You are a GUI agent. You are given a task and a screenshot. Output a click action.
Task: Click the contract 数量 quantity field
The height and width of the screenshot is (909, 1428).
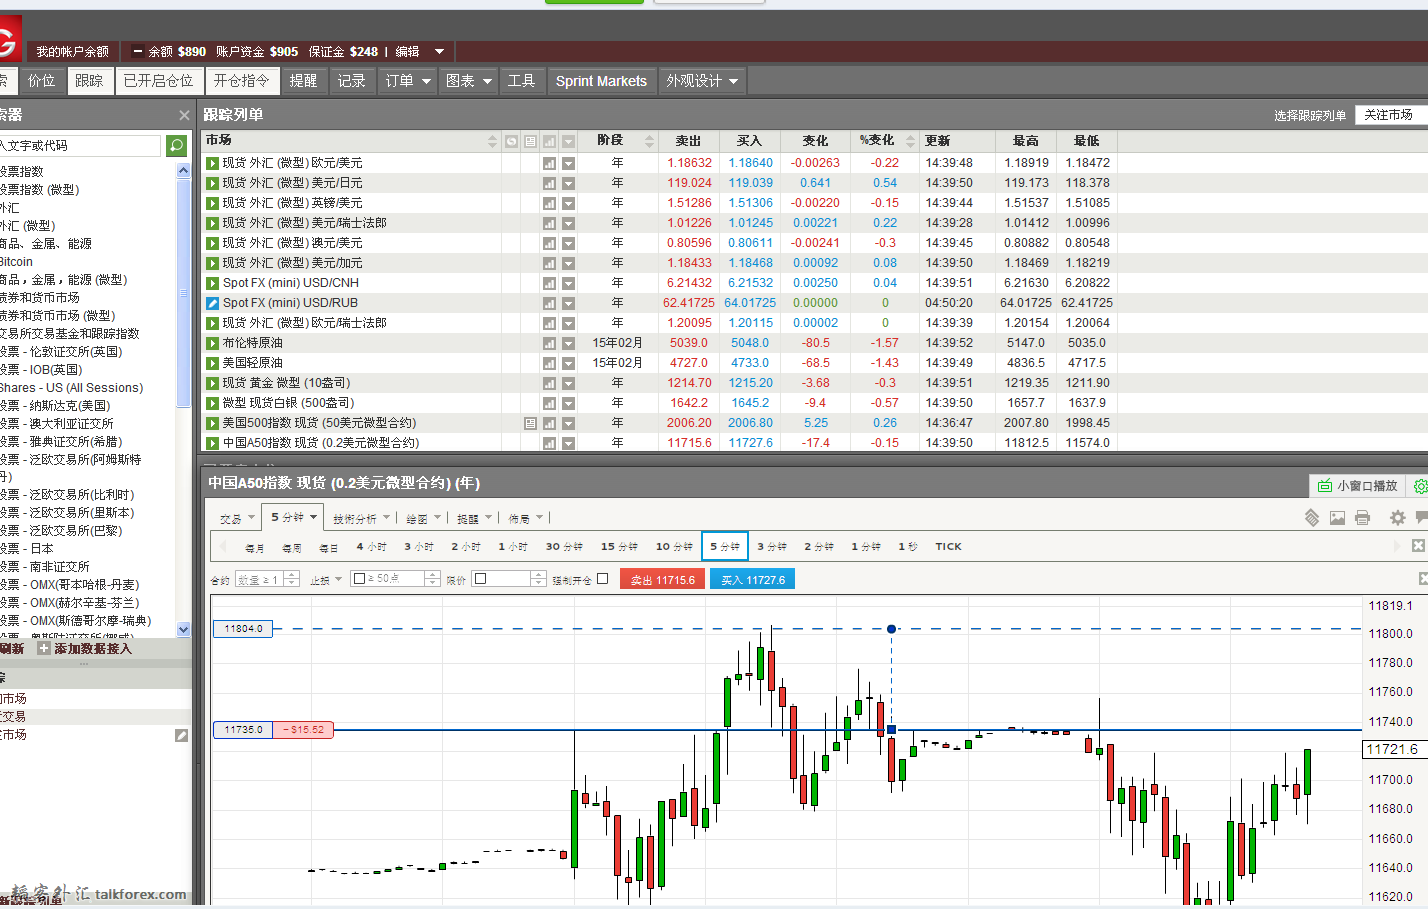pyautogui.click(x=259, y=579)
